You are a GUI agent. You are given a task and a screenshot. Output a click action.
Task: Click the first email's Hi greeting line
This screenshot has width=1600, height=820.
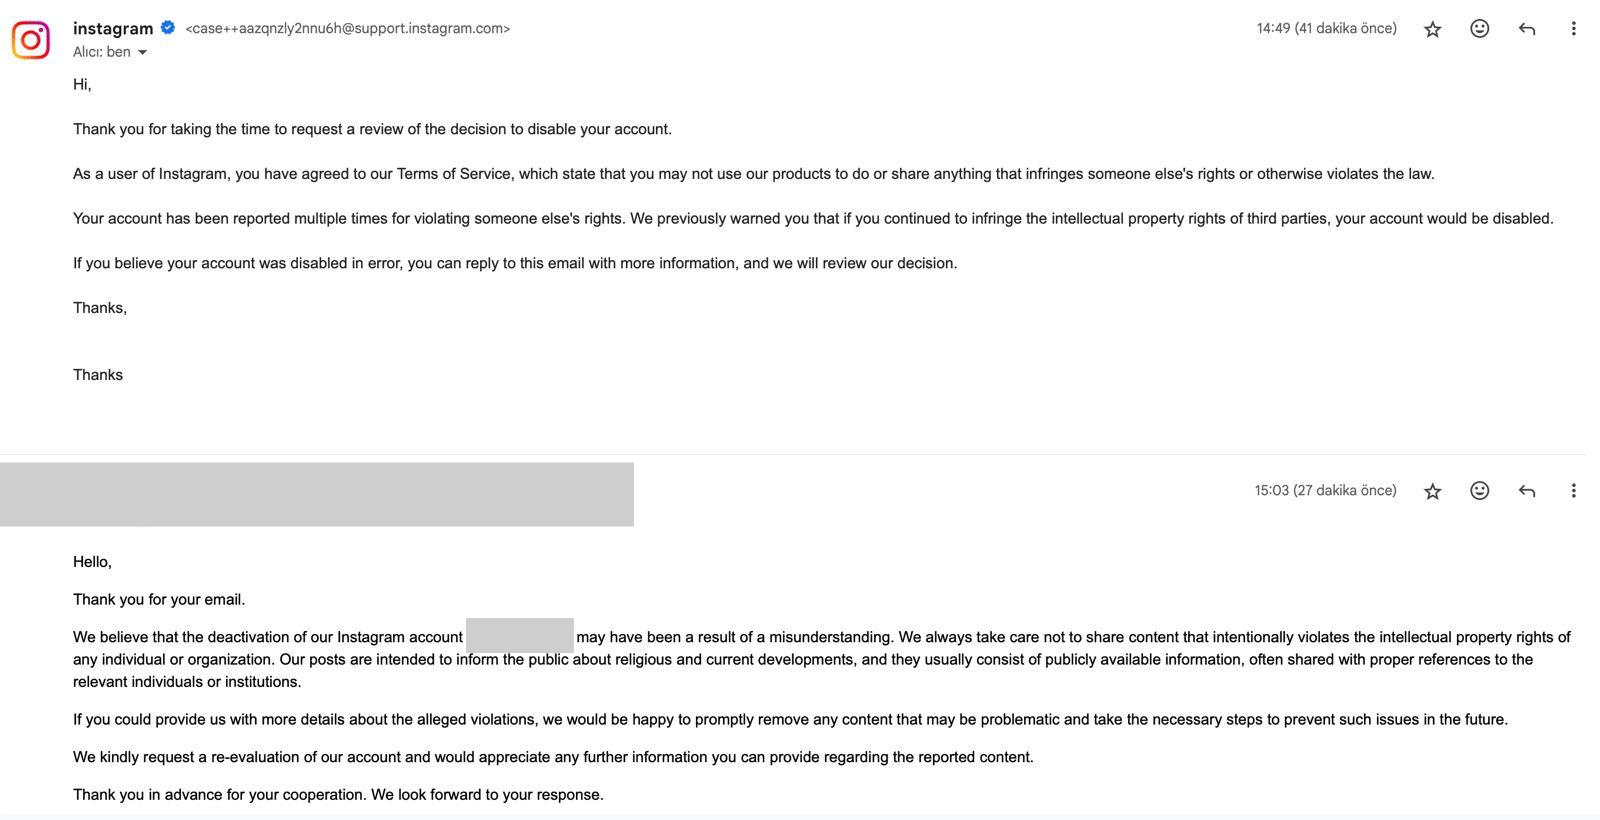82,85
